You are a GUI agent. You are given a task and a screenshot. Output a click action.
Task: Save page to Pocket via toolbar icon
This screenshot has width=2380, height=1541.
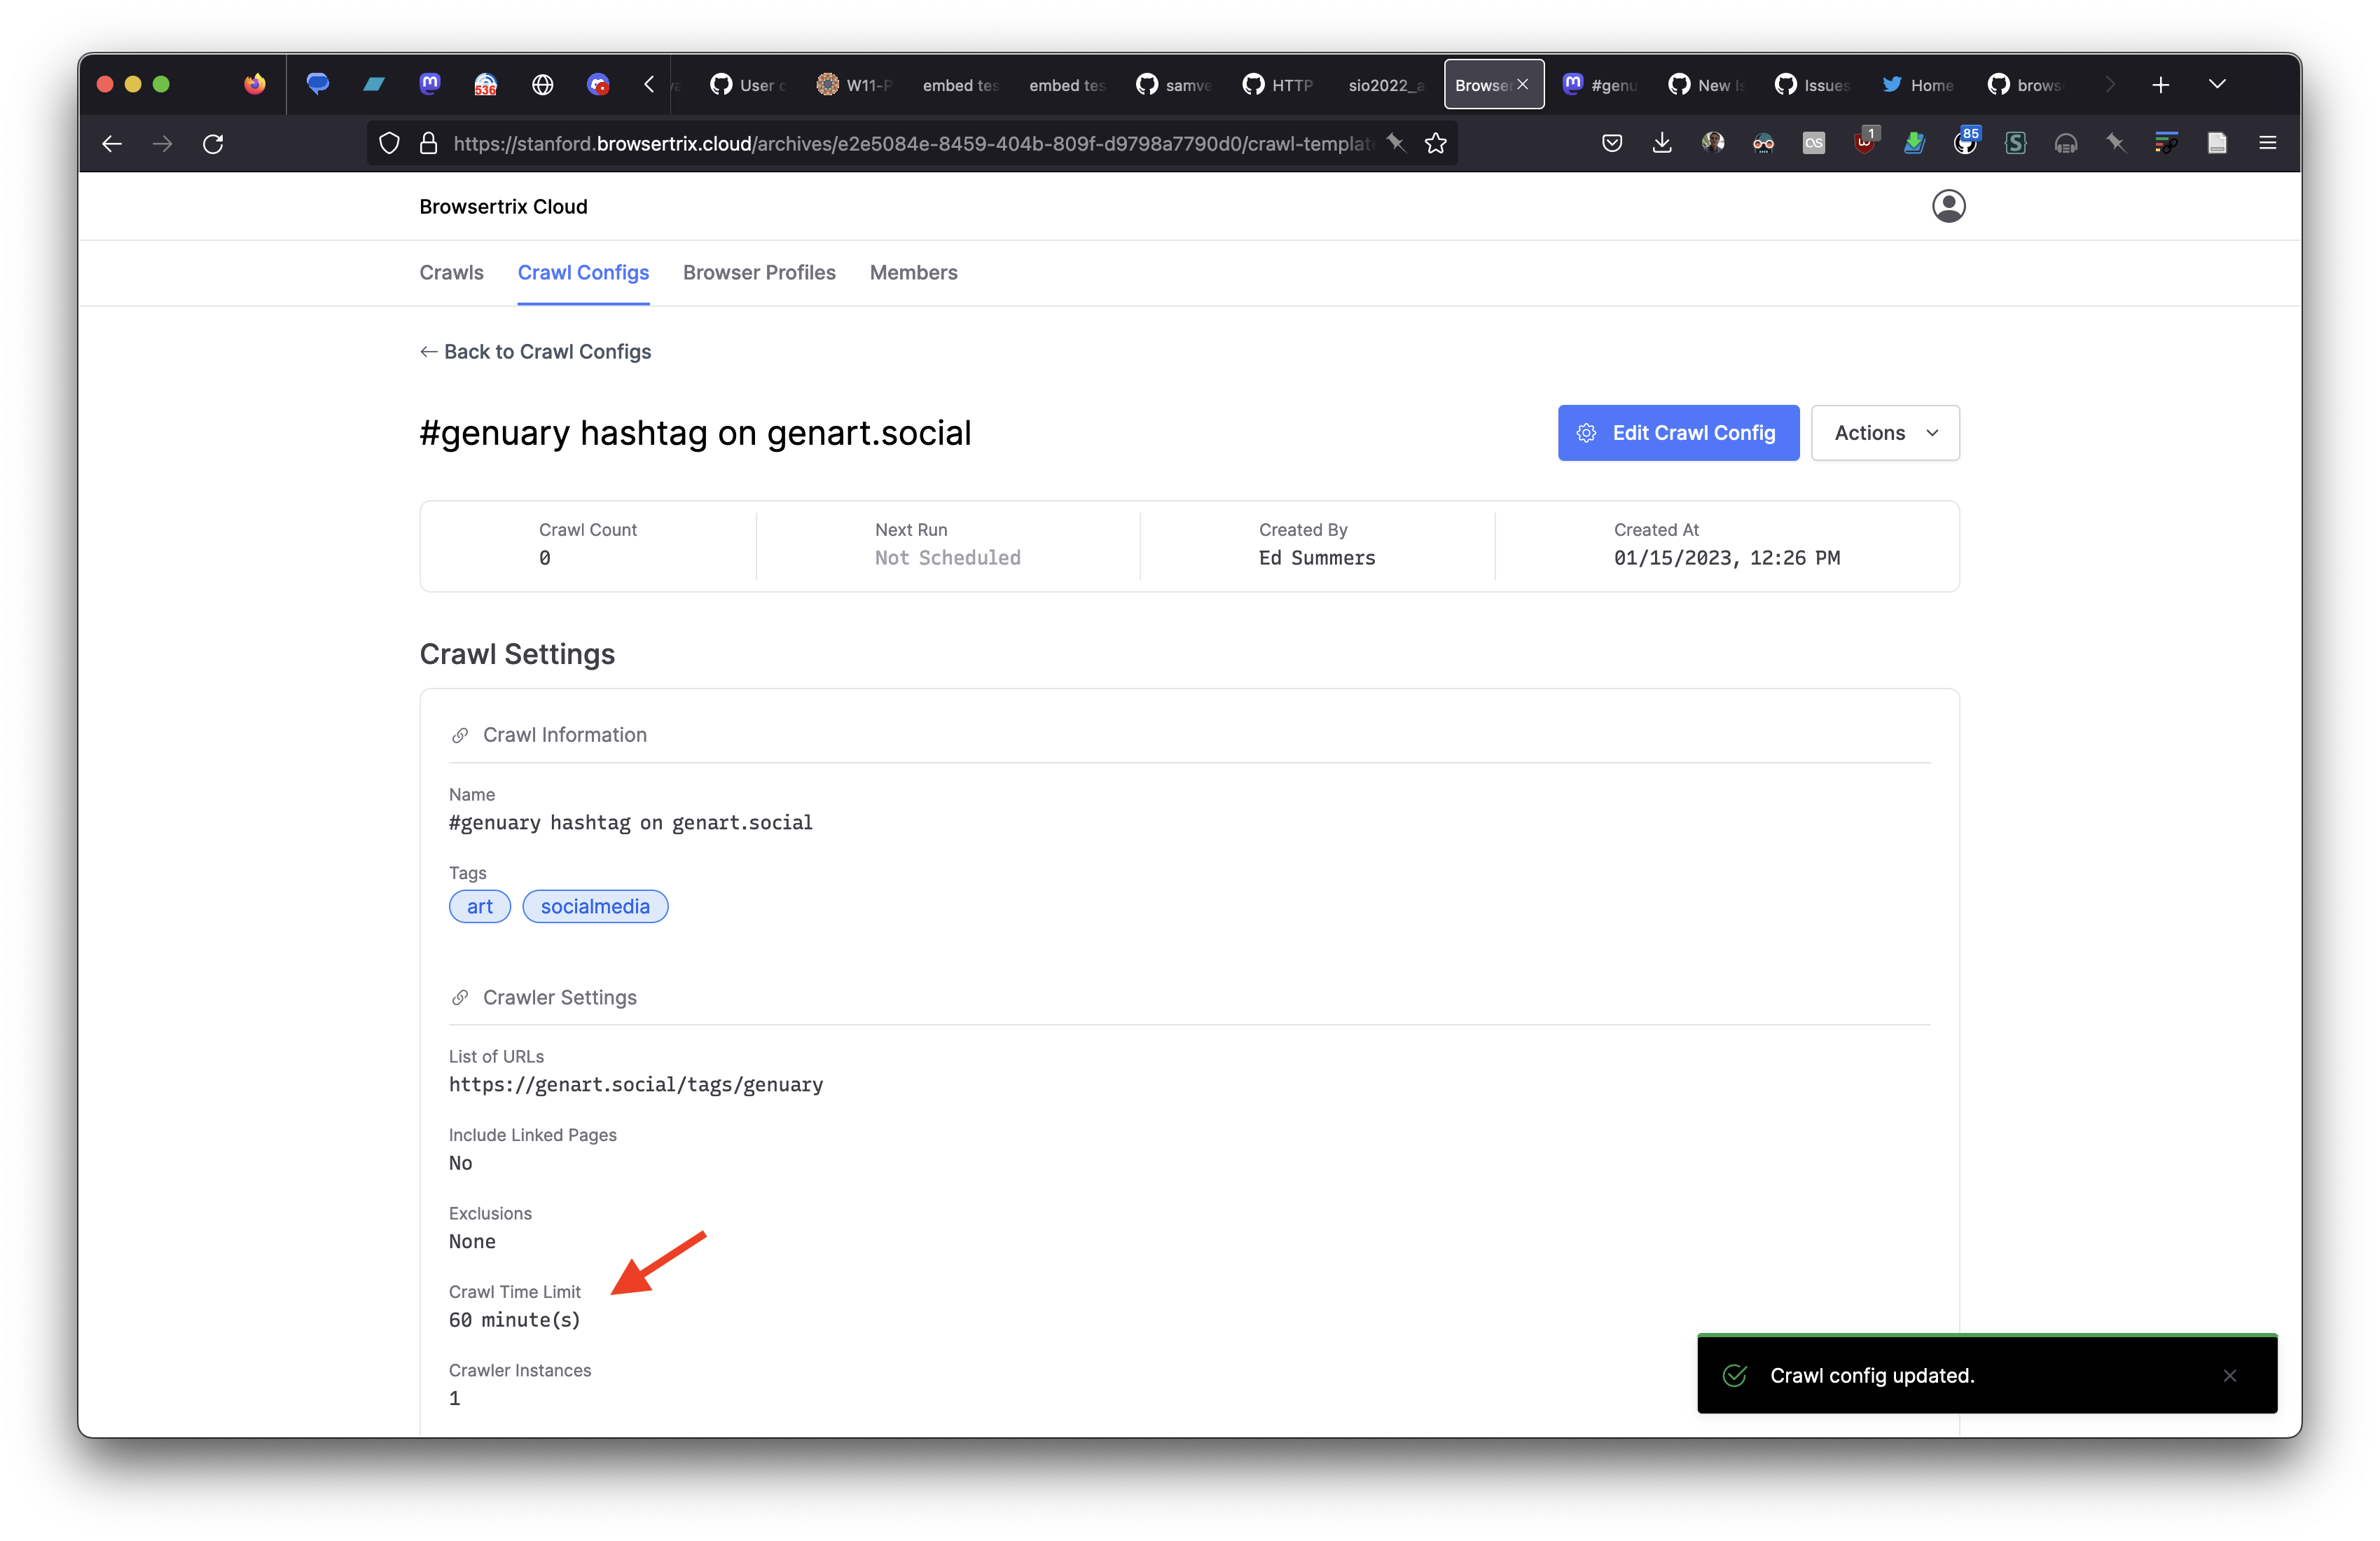coord(1612,143)
